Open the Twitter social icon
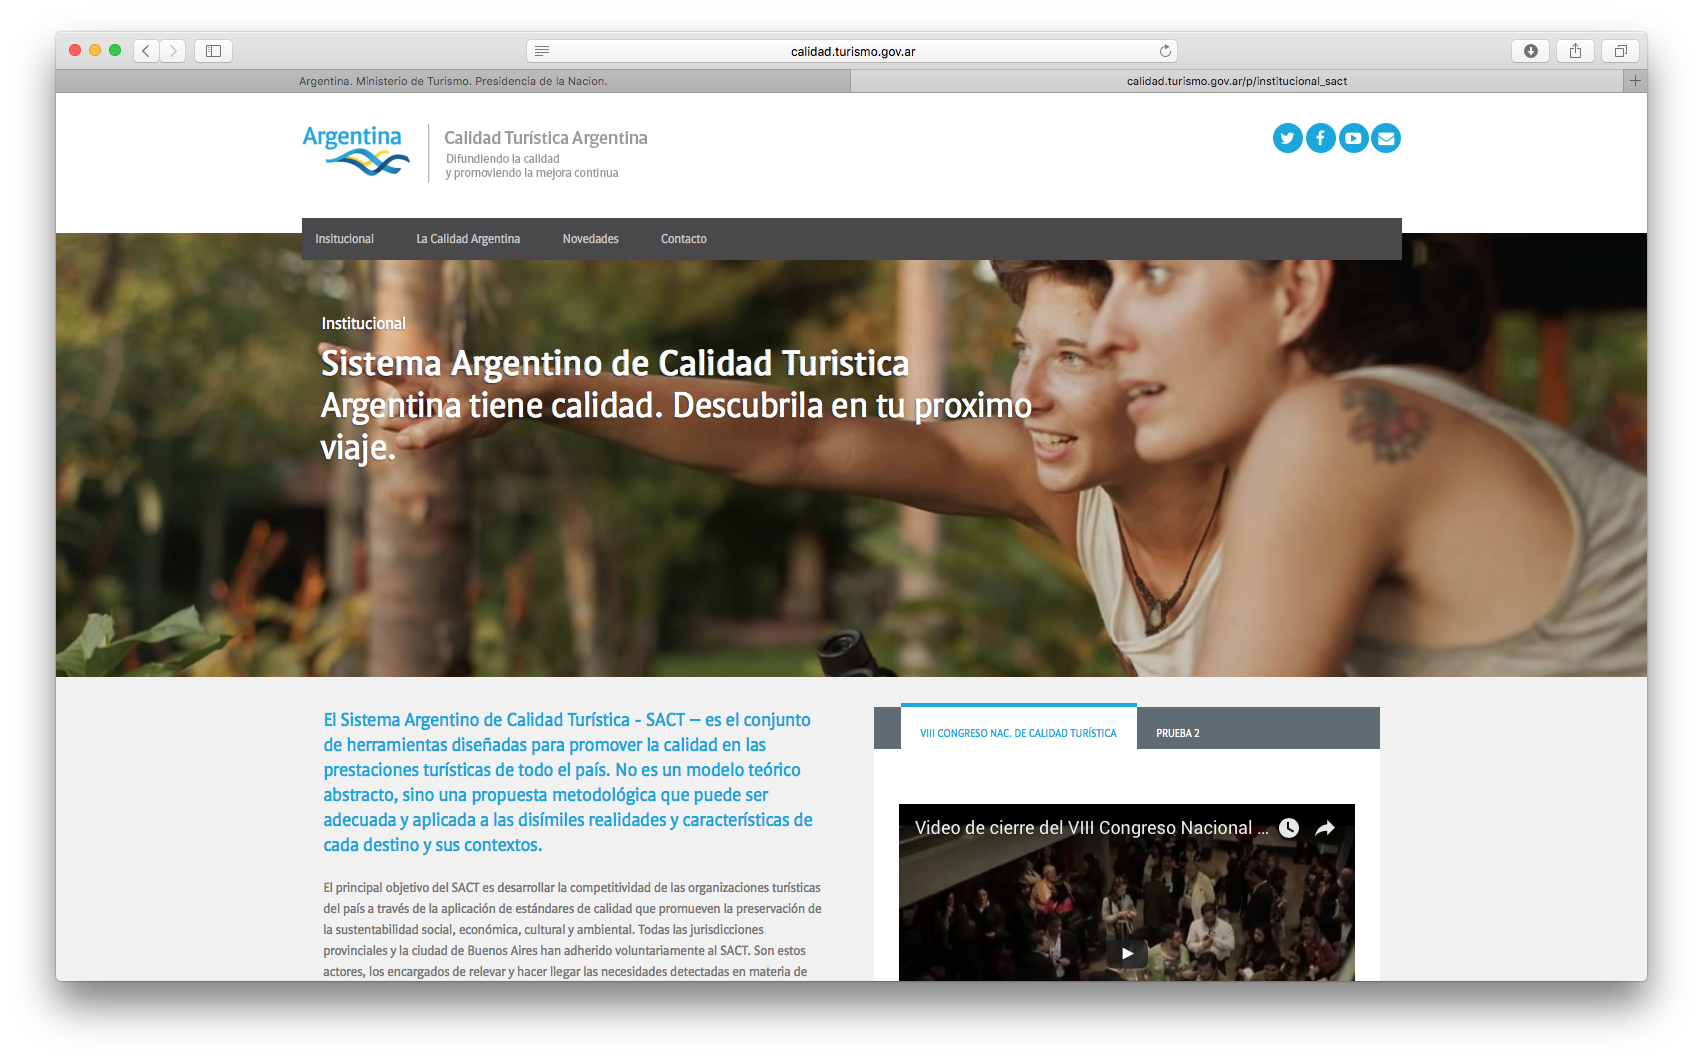The width and height of the screenshot is (1703, 1061). coord(1287,138)
